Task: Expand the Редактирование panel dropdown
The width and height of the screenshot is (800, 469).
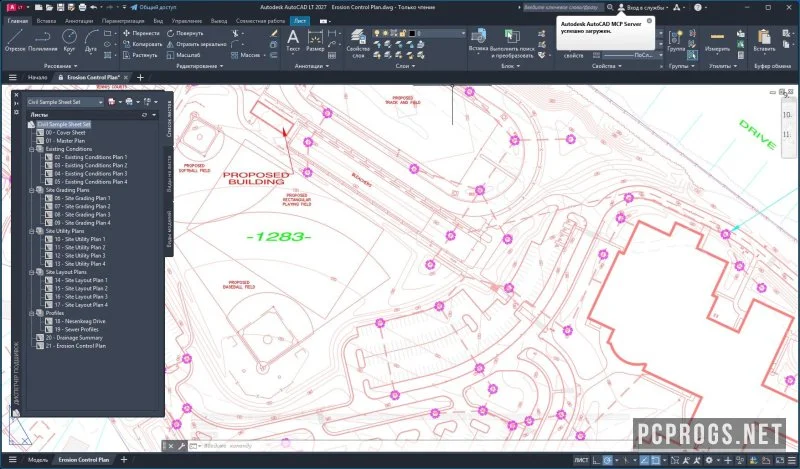Action: point(199,66)
